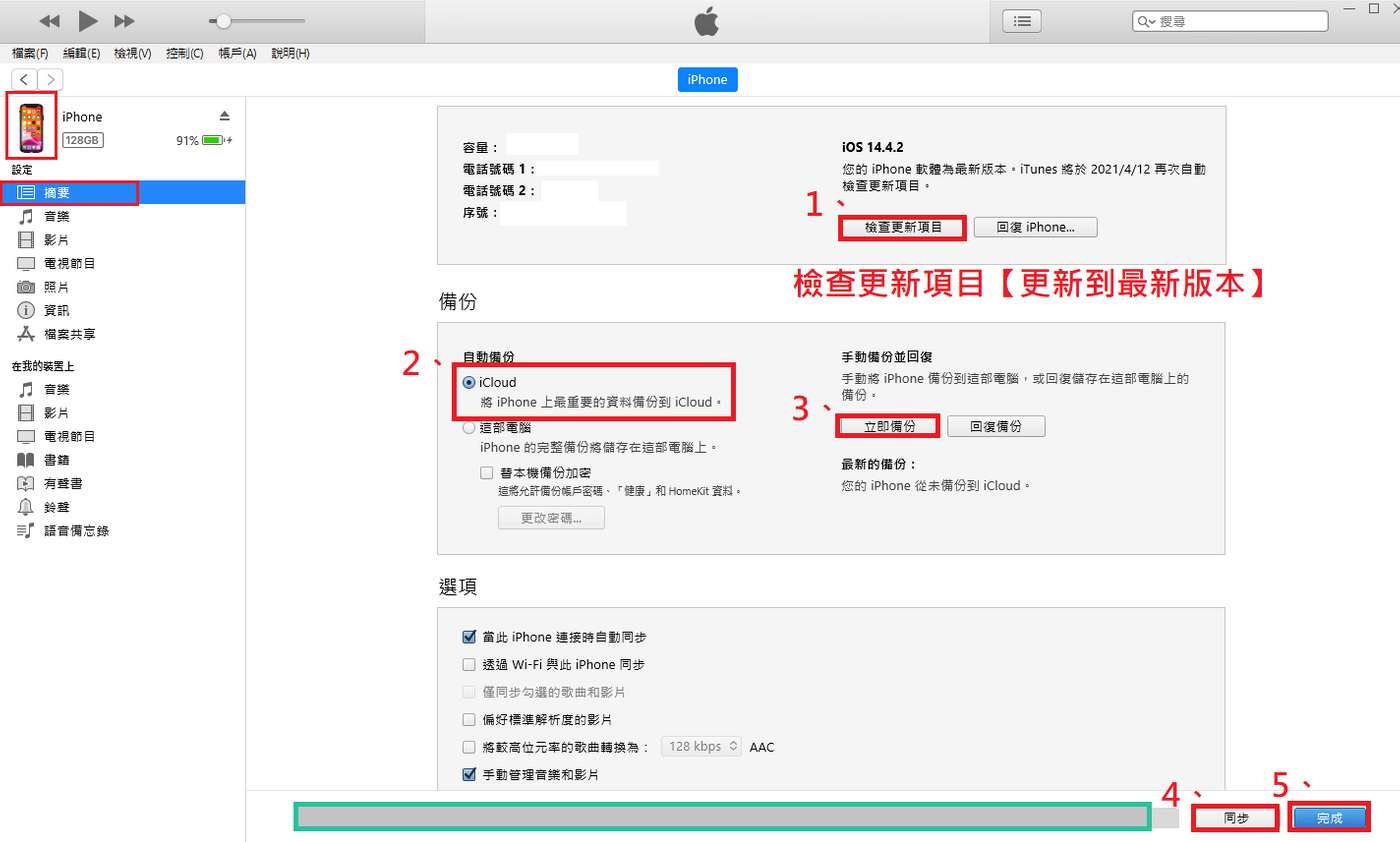Toggle 當此 iPhone 連接時自動同步 checkbox
The height and width of the screenshot is (842, 1400).
coord(469,637)
